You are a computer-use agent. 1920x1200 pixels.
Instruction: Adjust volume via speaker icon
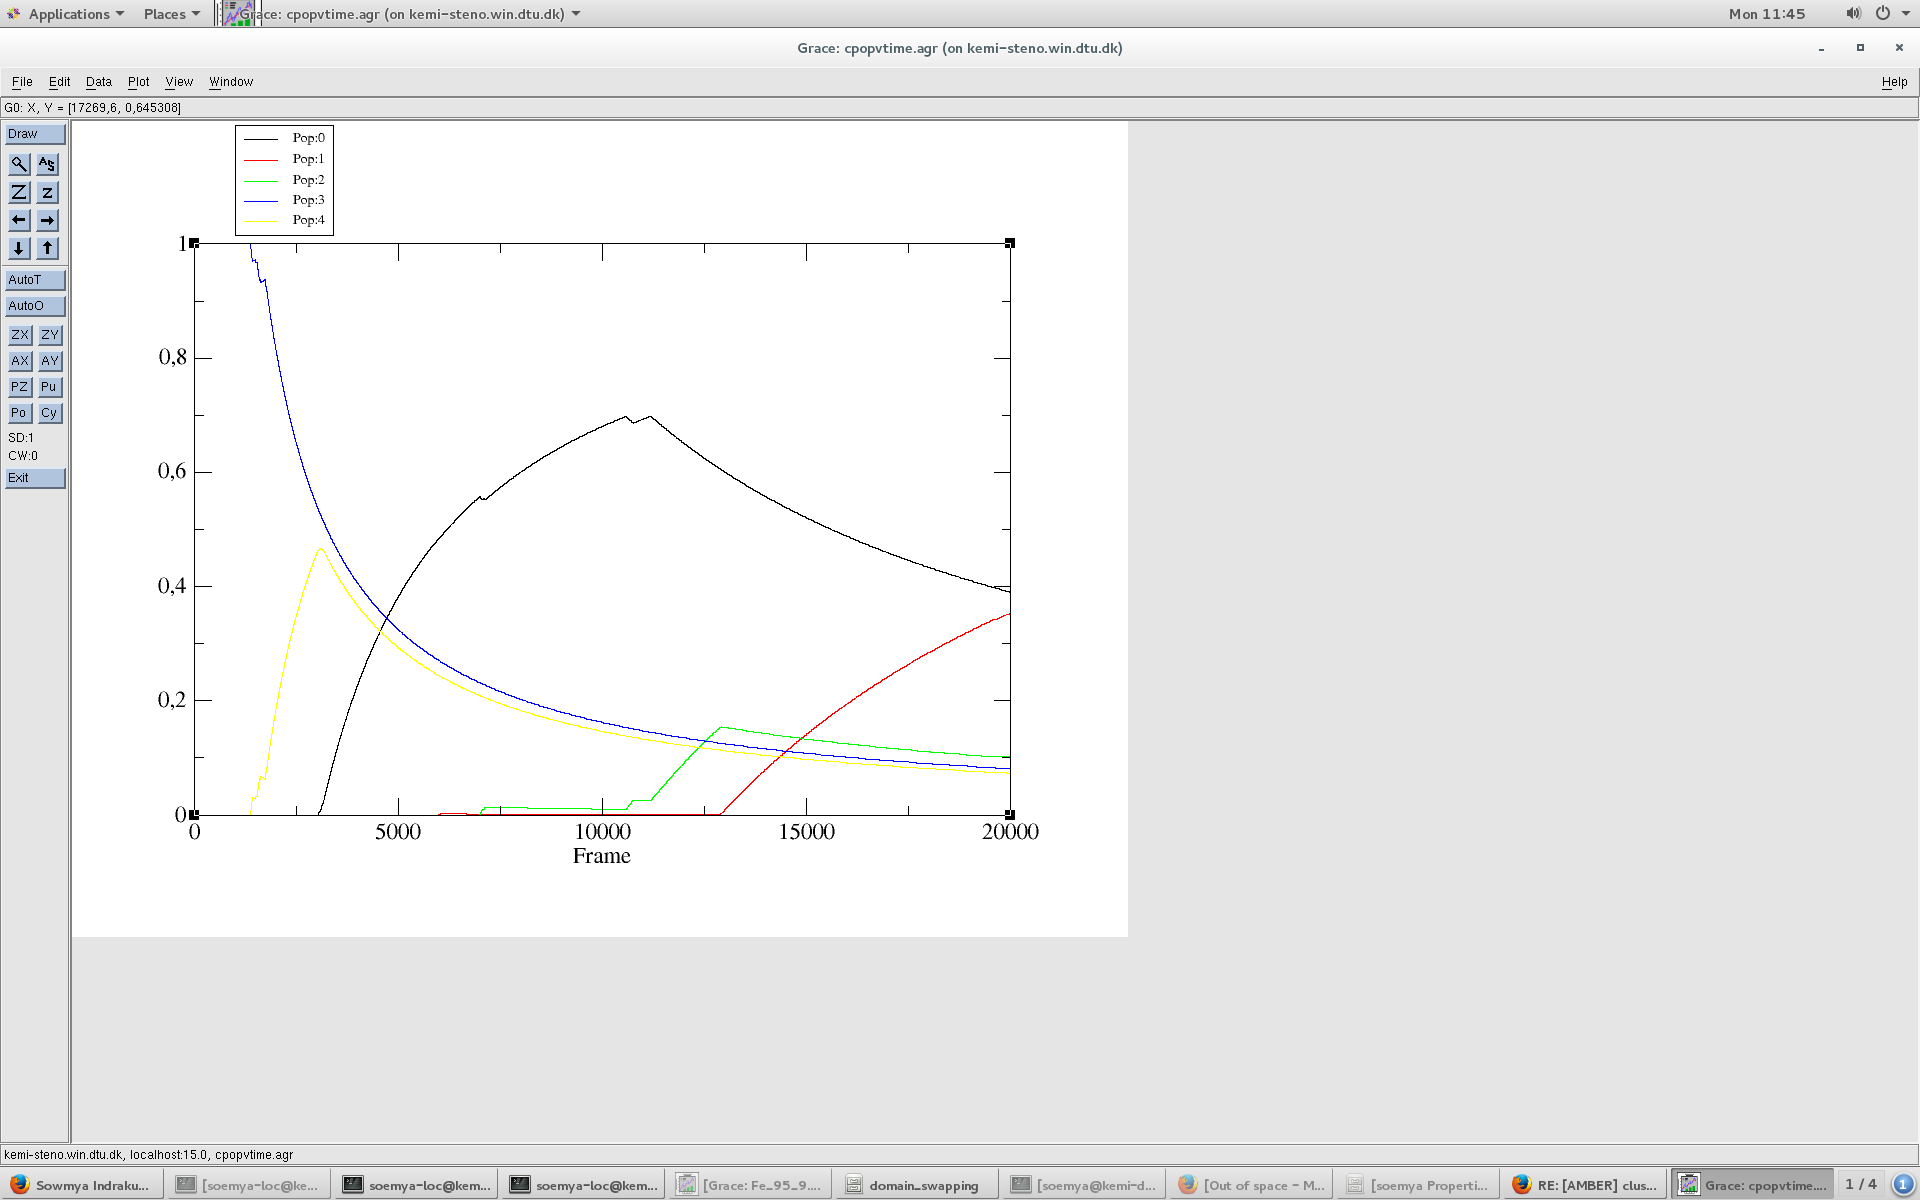click(x=1853, y=14)
